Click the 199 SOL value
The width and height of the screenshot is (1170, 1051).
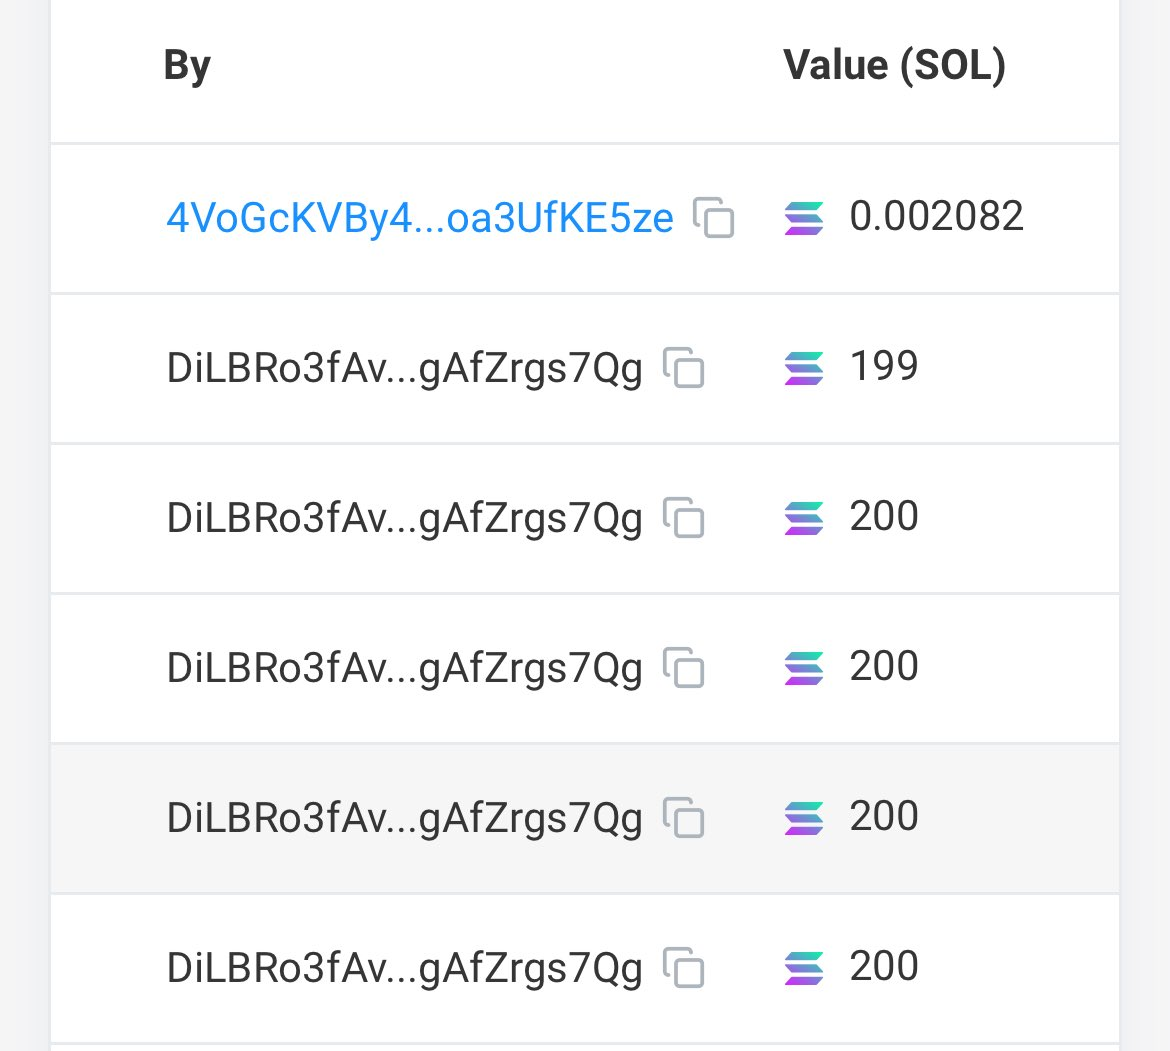point(884,367)
